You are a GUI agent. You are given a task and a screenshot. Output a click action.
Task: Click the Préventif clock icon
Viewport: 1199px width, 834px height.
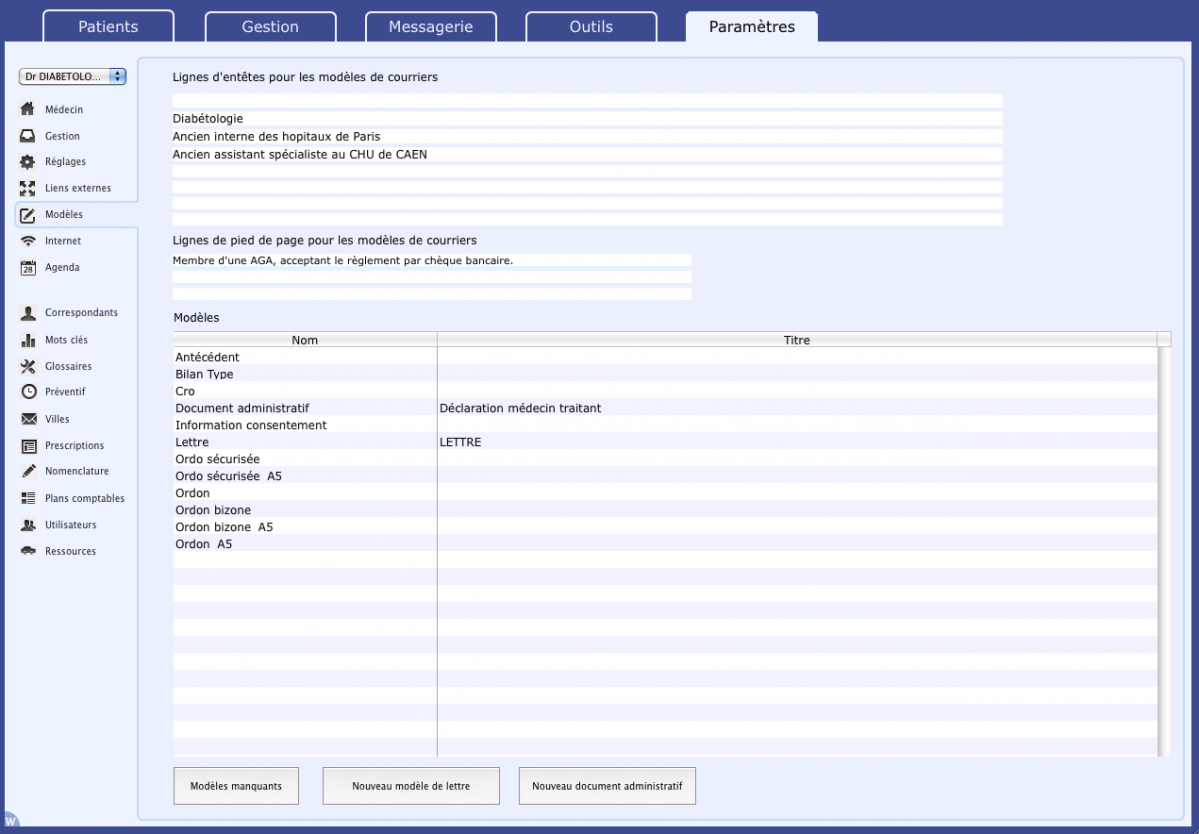pos(28,391)
